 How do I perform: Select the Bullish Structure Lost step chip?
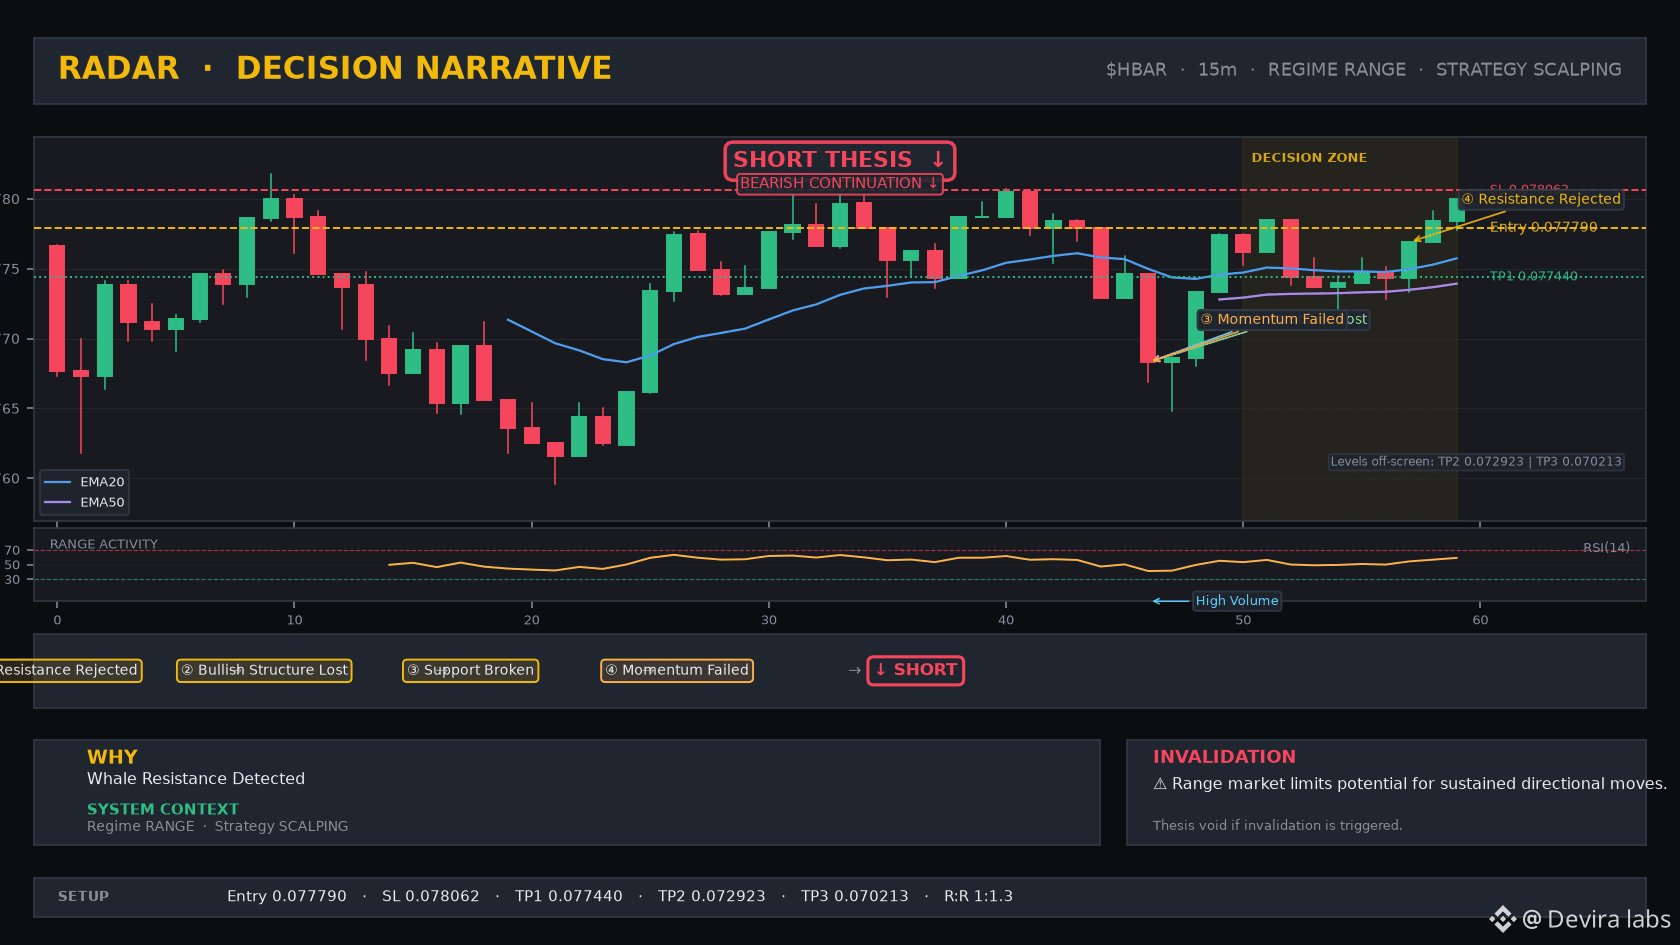click(x=264, y=670)
